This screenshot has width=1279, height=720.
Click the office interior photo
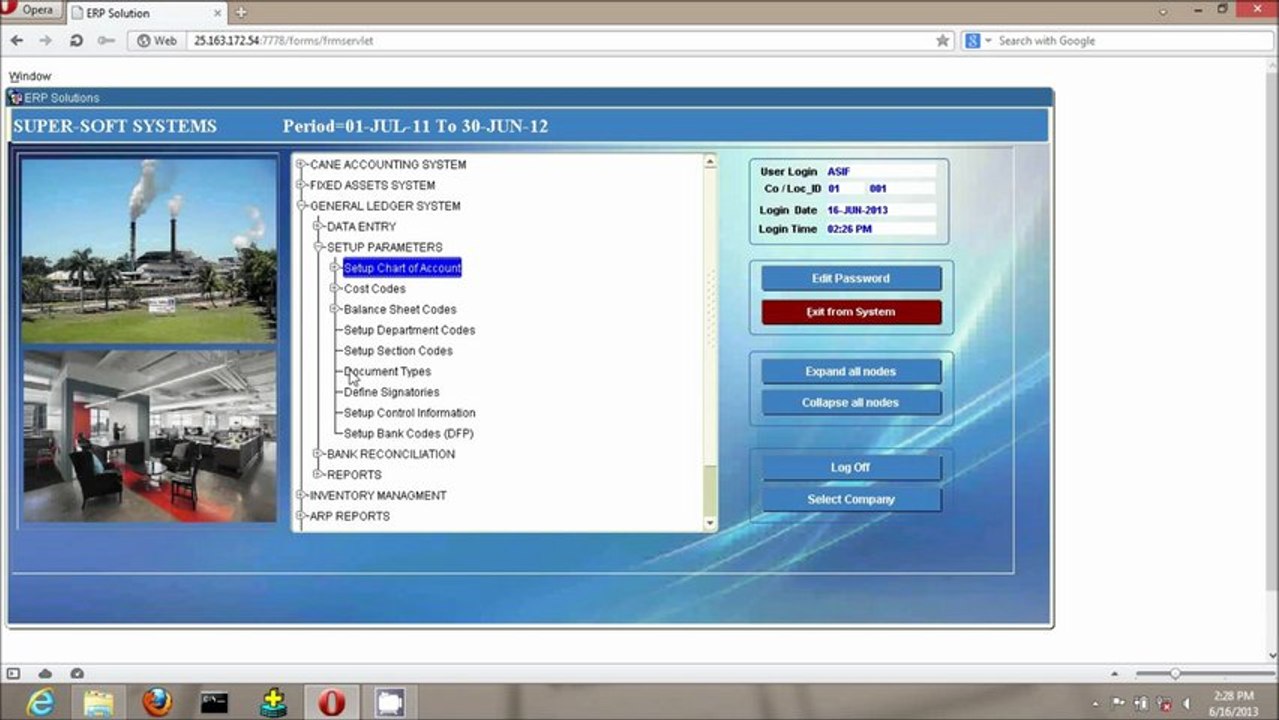[x=149, y=436]
